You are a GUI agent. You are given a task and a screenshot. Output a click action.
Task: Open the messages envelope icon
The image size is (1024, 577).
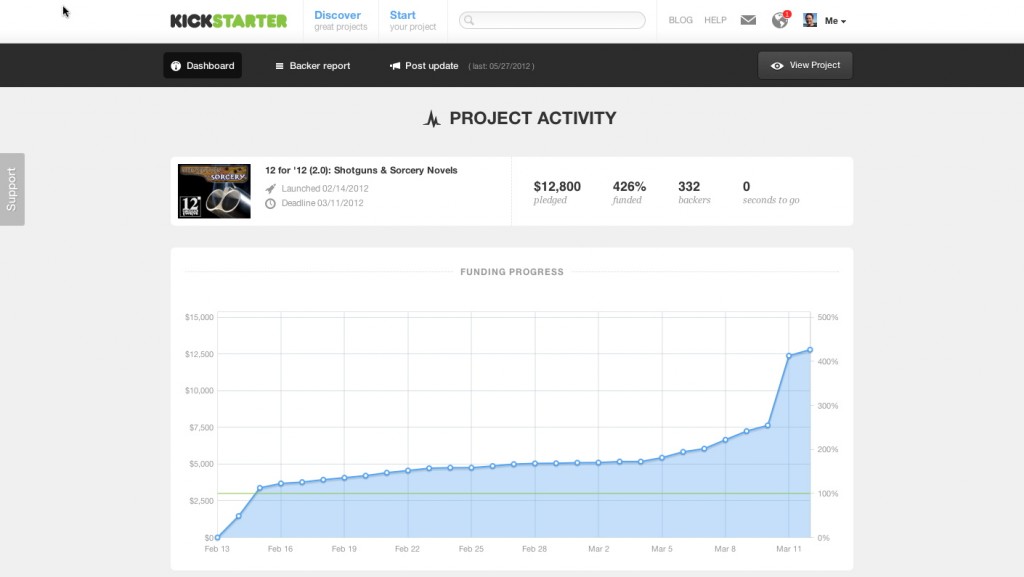pos(748,20)
